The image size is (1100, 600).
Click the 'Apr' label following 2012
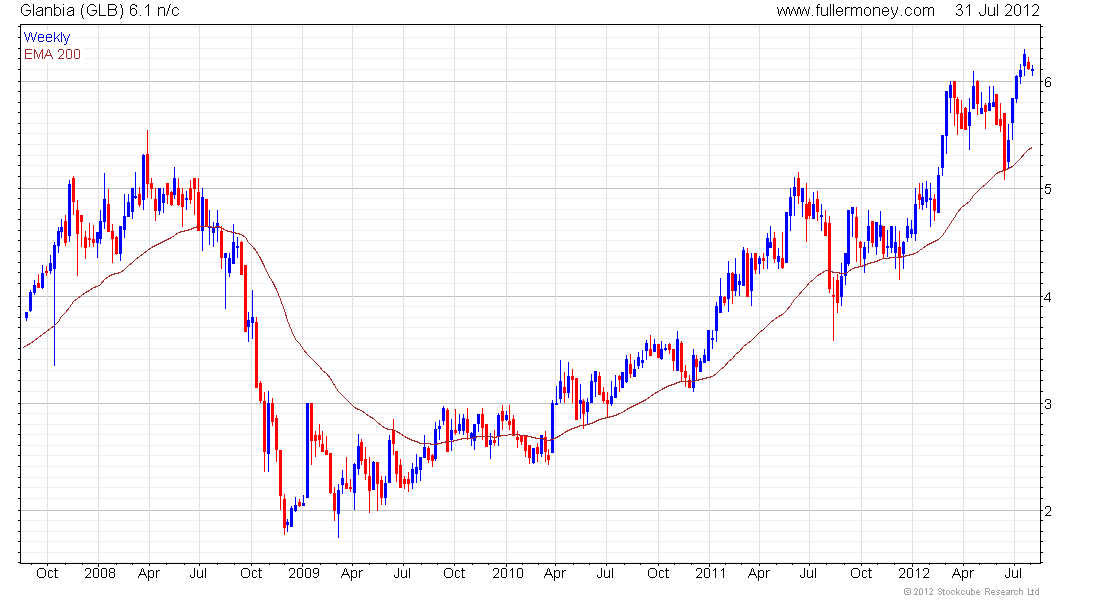963,573
